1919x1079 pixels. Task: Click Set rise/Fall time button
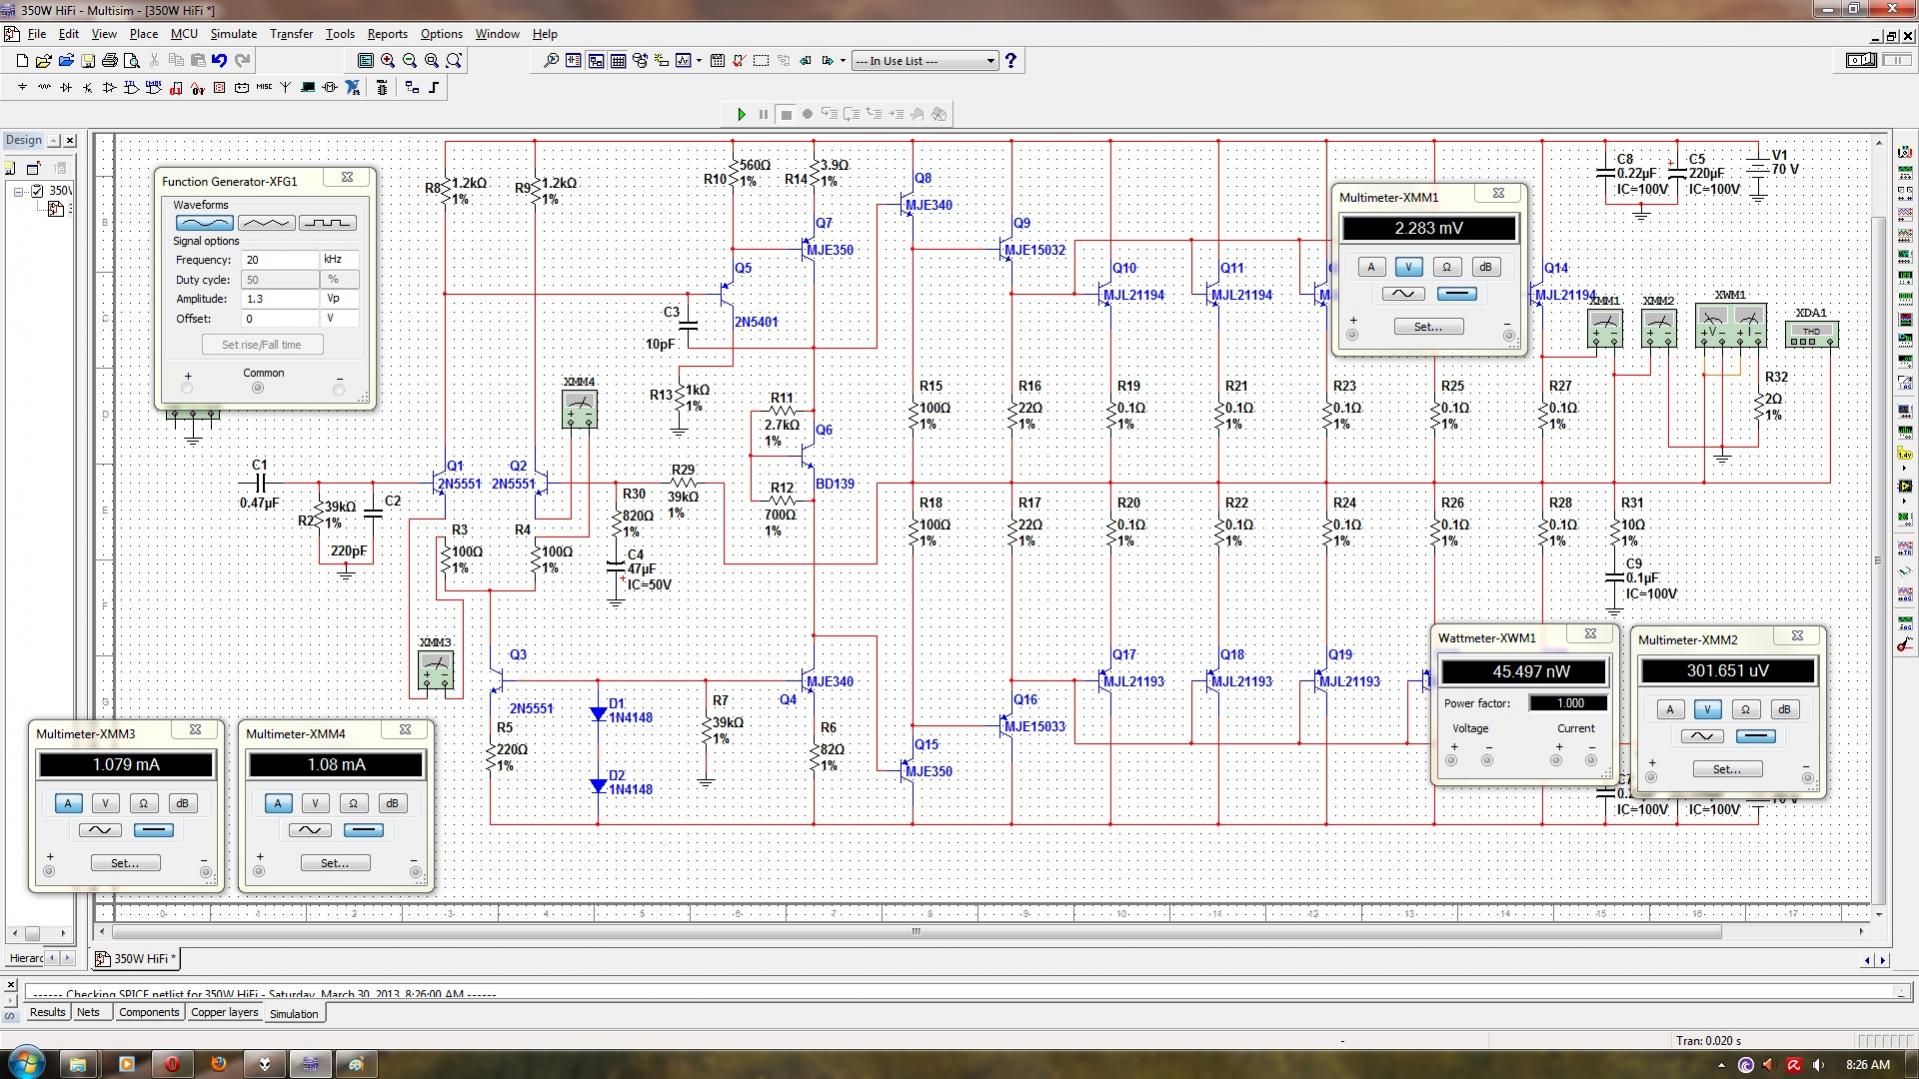pos(261,344)
